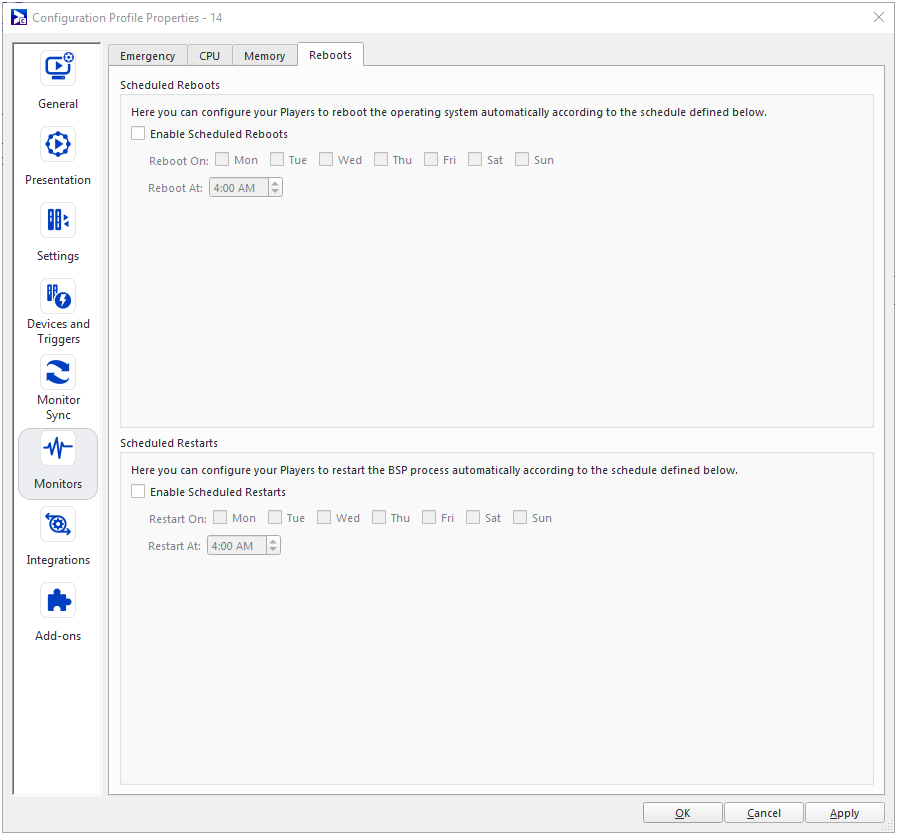Open the Monitor Sync section
The height and width of the screenshot is (835, 897).
(58, 373)
